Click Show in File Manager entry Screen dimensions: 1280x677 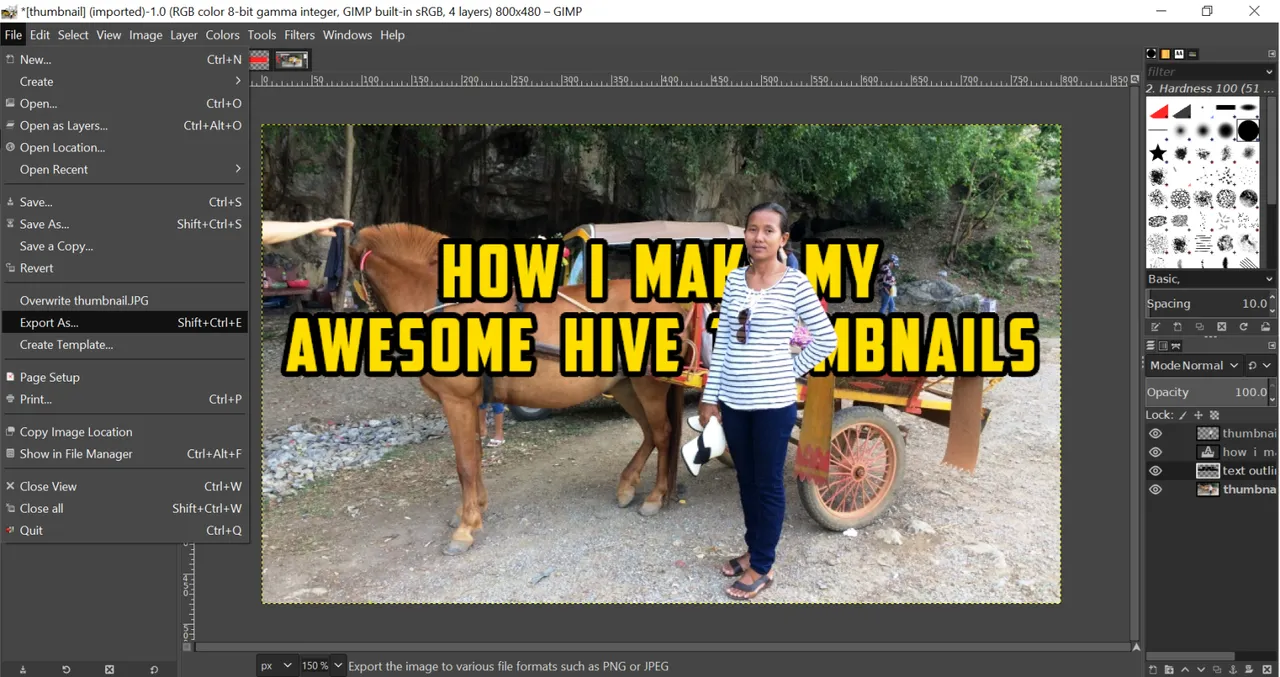(x=124, y=453)
